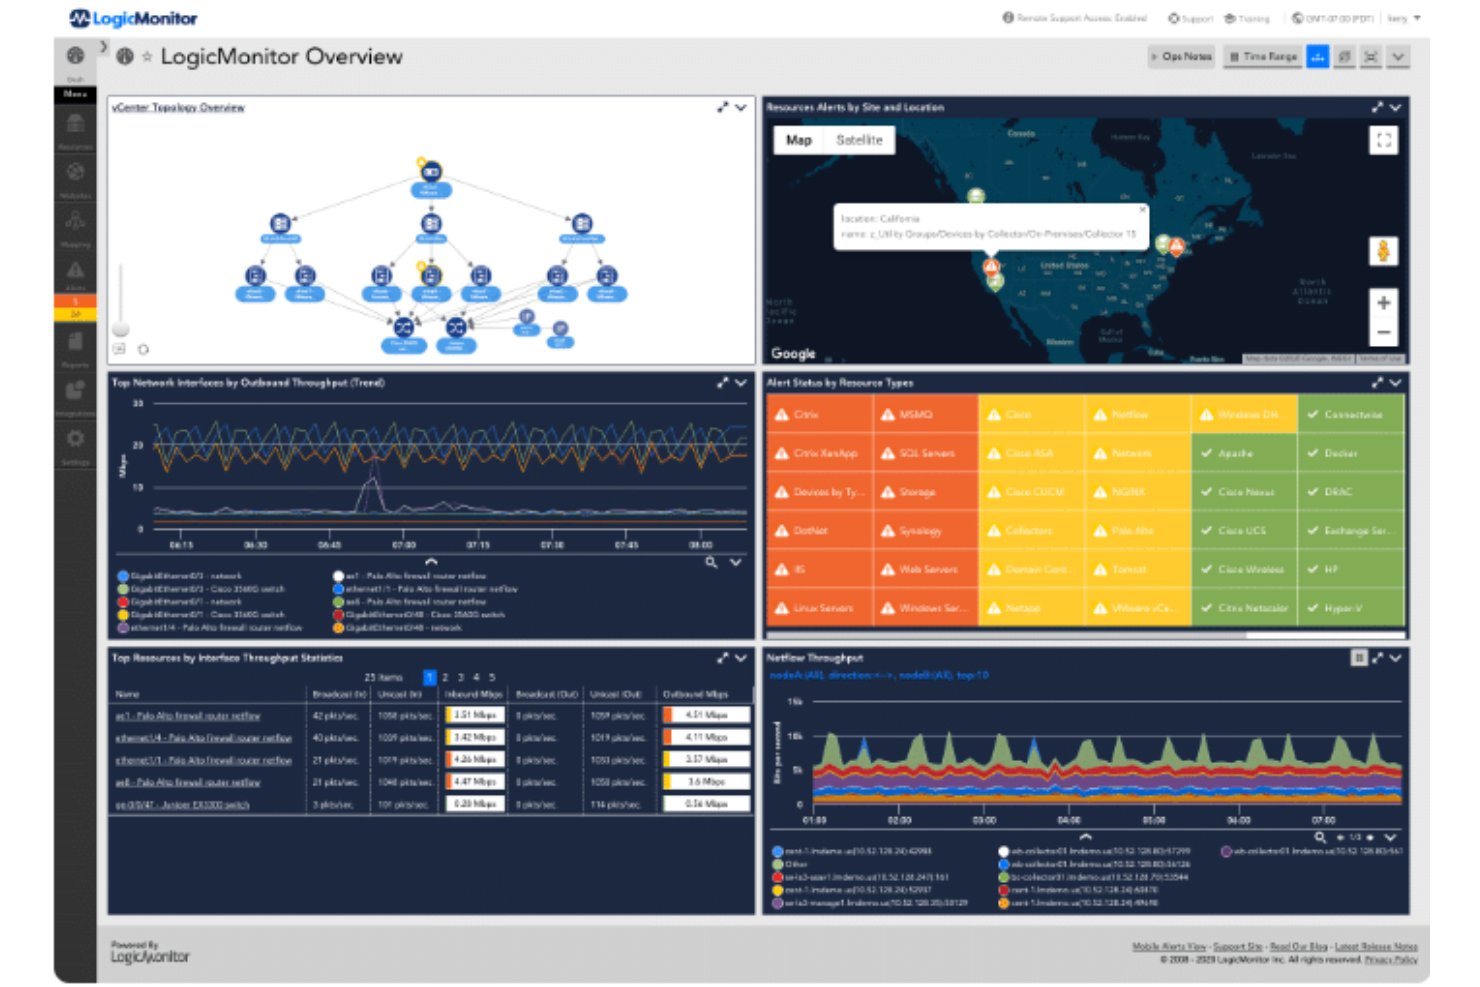Open the Alerts triangle icon in sidebar
The height and width of the screenshot is (987, 1480).
point(75,270)
